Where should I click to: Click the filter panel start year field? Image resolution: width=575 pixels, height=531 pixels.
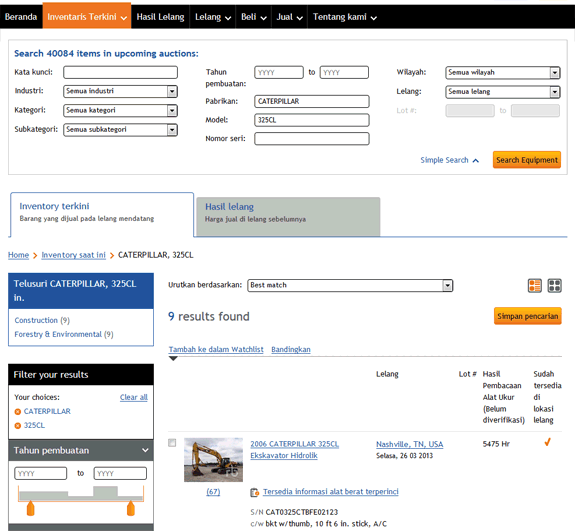pyautogui.click(x=41, y=473)
